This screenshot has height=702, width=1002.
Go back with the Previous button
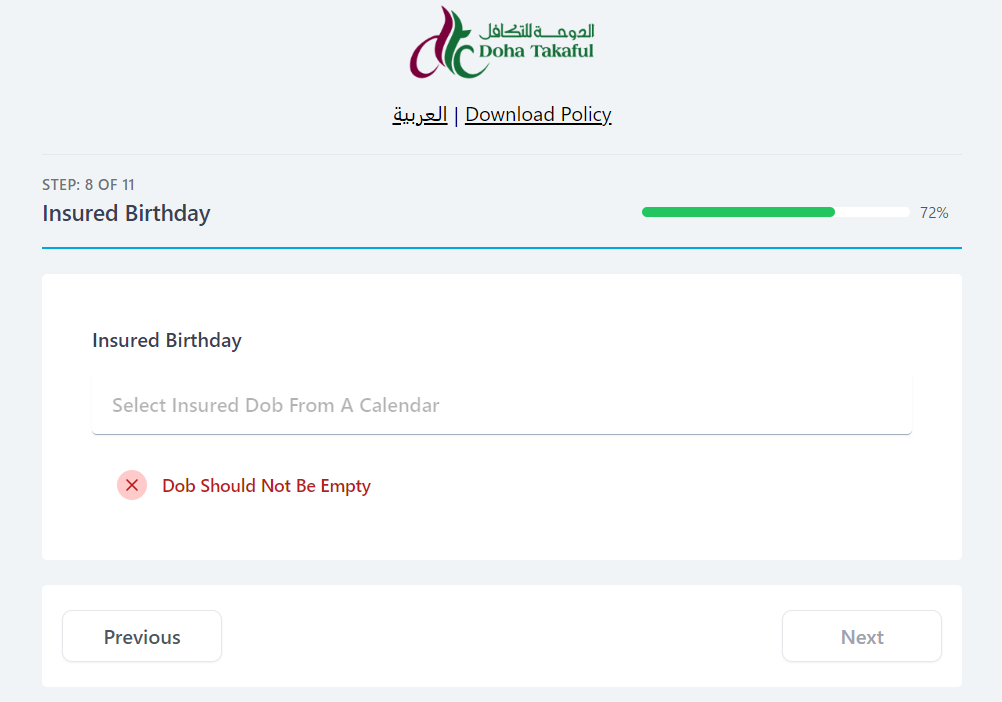tap(142, 636)
